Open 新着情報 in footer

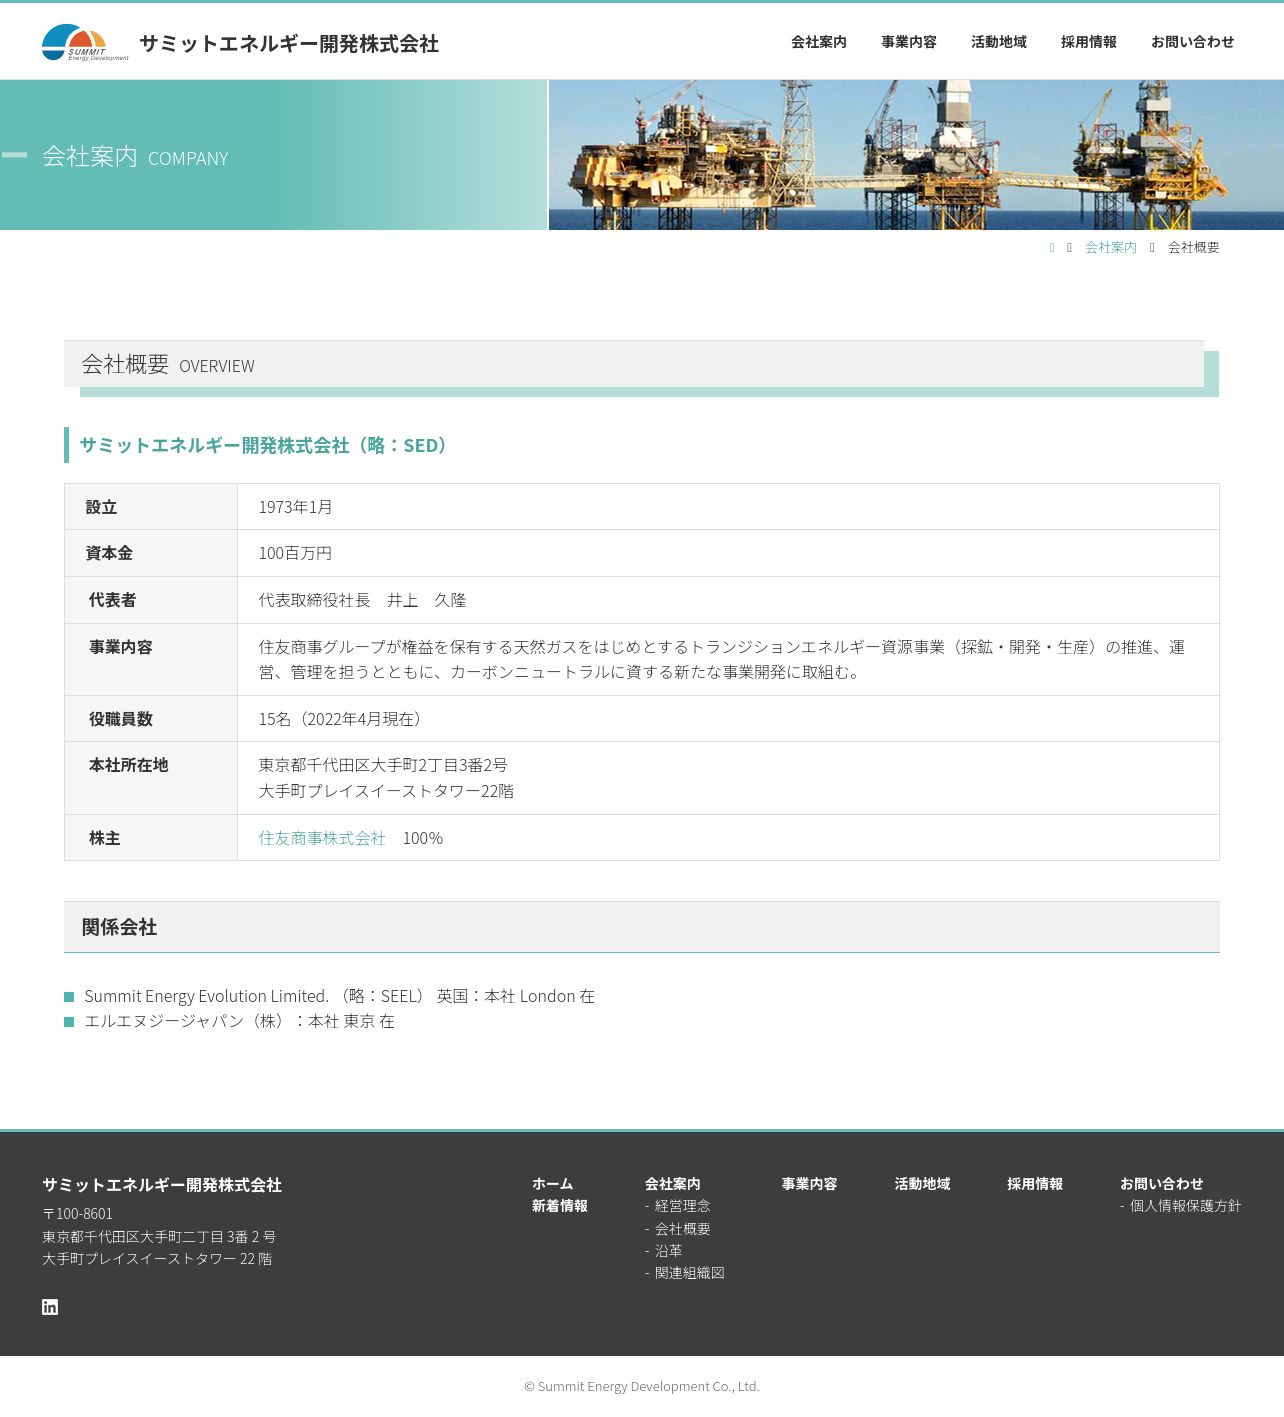tap(560, 1206)
